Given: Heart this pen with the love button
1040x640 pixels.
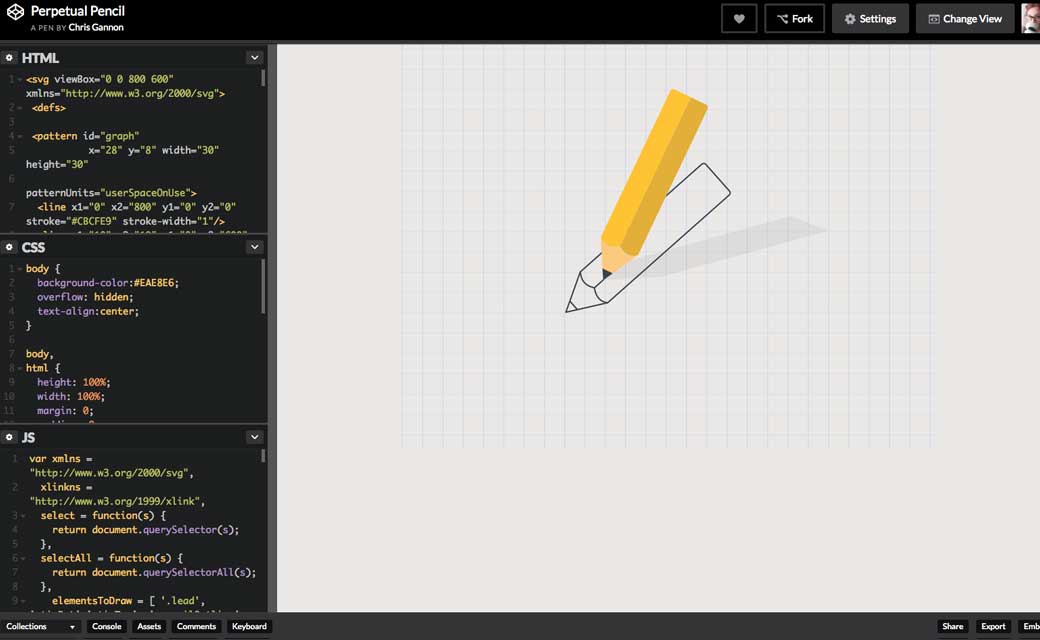Looking at the screenshot, I should (x=739, y=19).
